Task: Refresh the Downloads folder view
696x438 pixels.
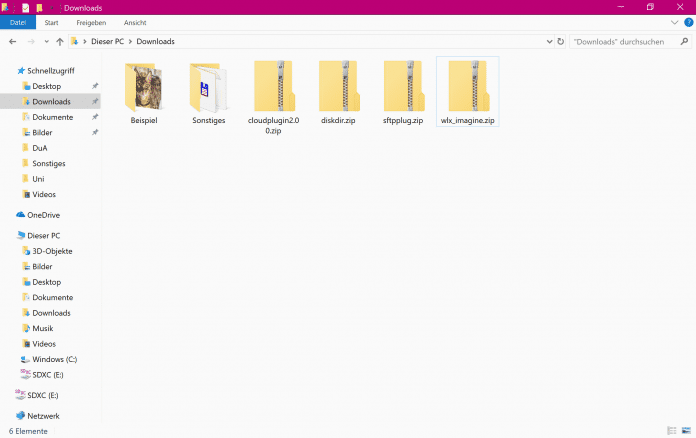Action: tap(560, 41)
